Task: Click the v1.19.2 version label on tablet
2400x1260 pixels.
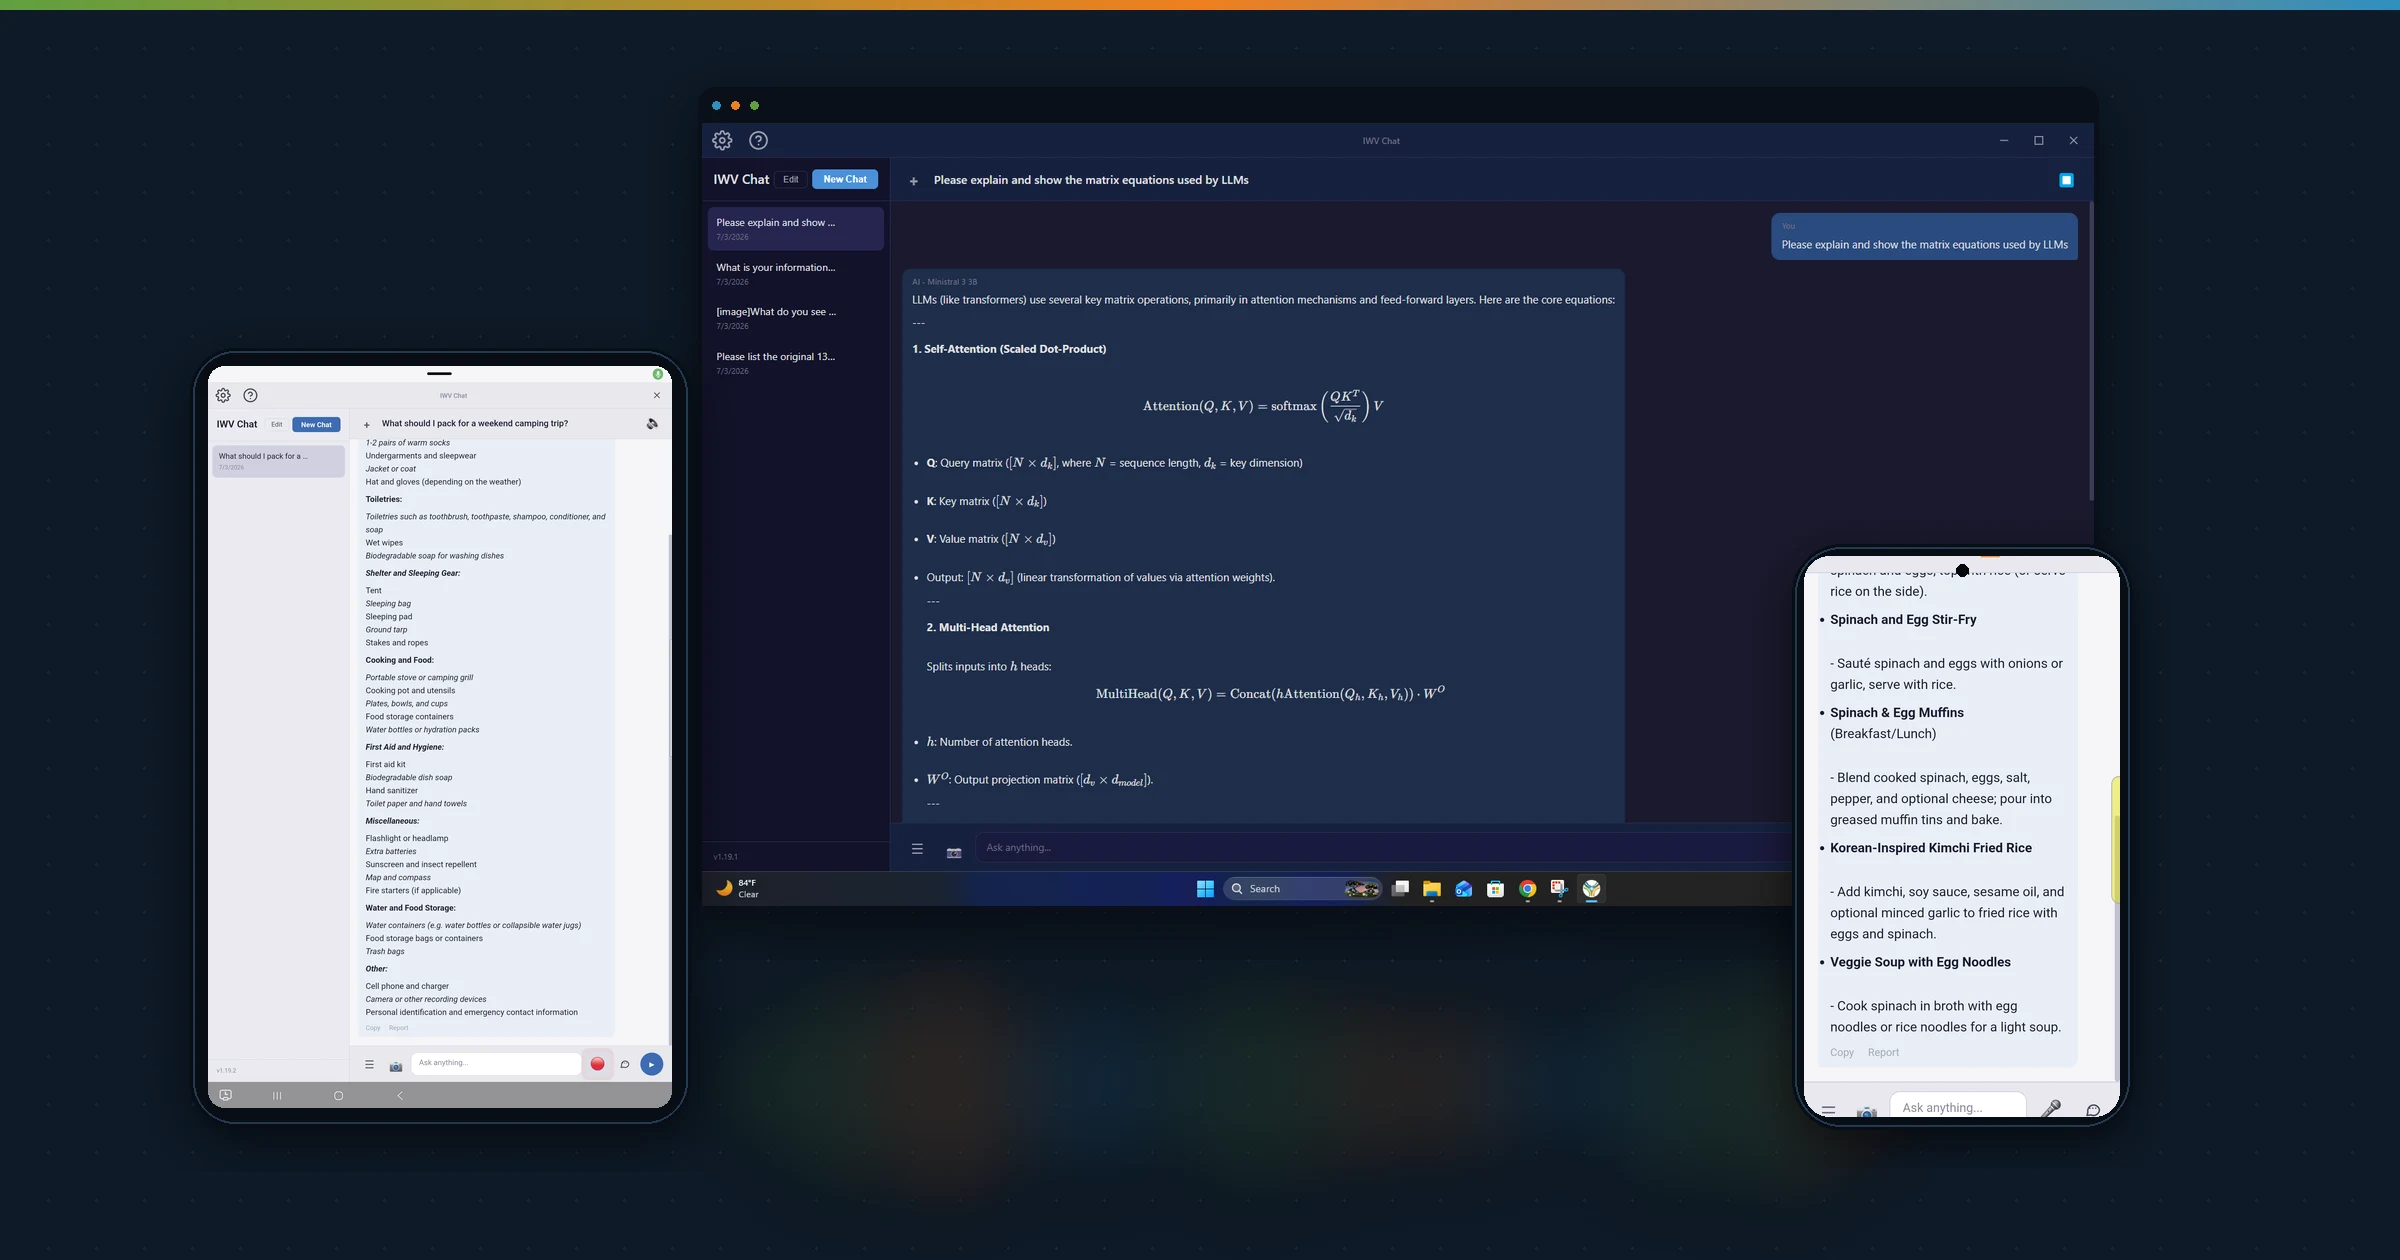Action: pyautogui.click(x=226, y=1071)
